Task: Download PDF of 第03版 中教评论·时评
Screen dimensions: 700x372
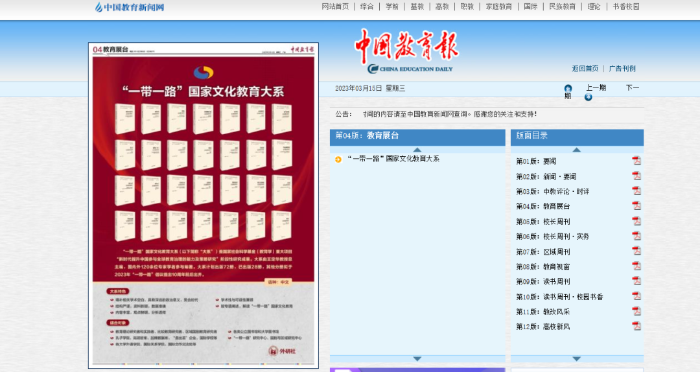Action: tap(636, 191)
